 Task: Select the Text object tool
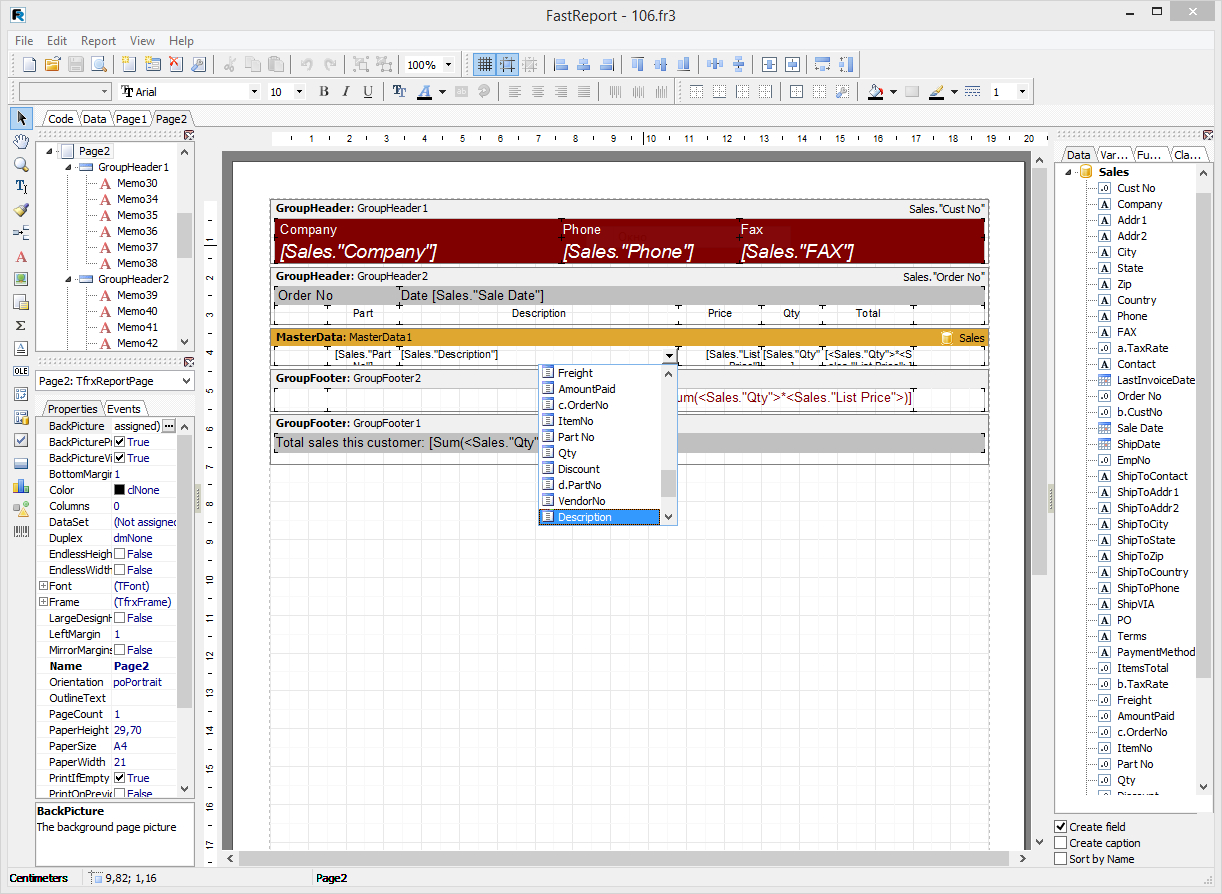point(21,186)
